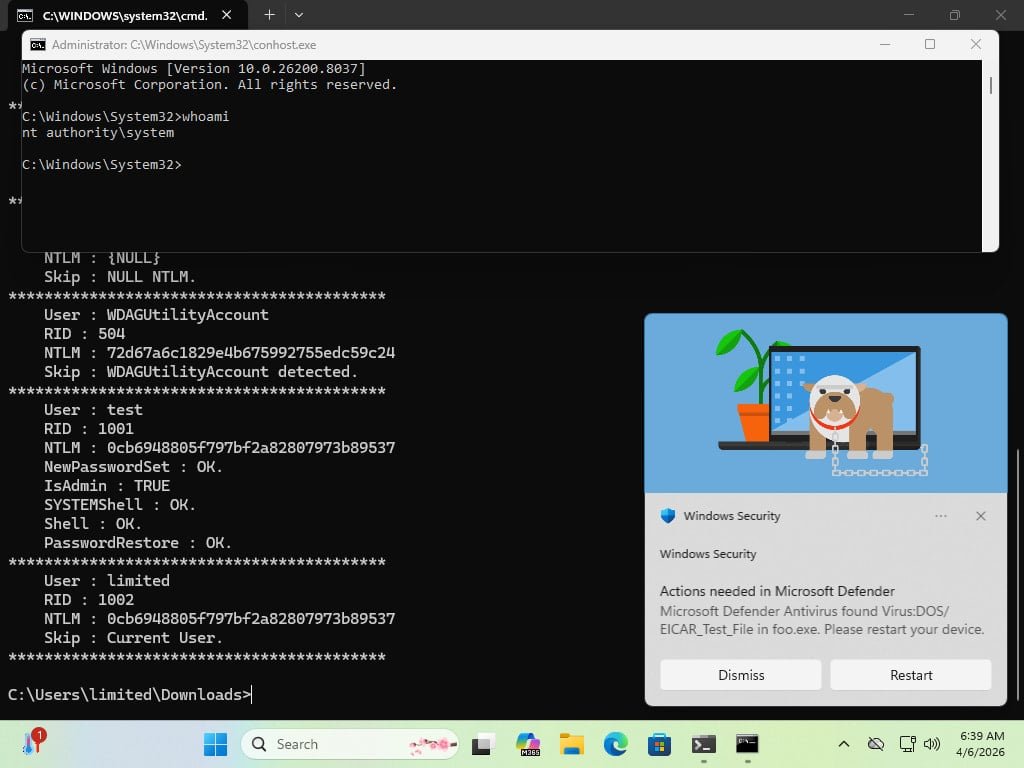Screen dimensions: 1024x768
Task: Select the cmd.exe tab in the terminal window
Action: click(x=120, y=15)
